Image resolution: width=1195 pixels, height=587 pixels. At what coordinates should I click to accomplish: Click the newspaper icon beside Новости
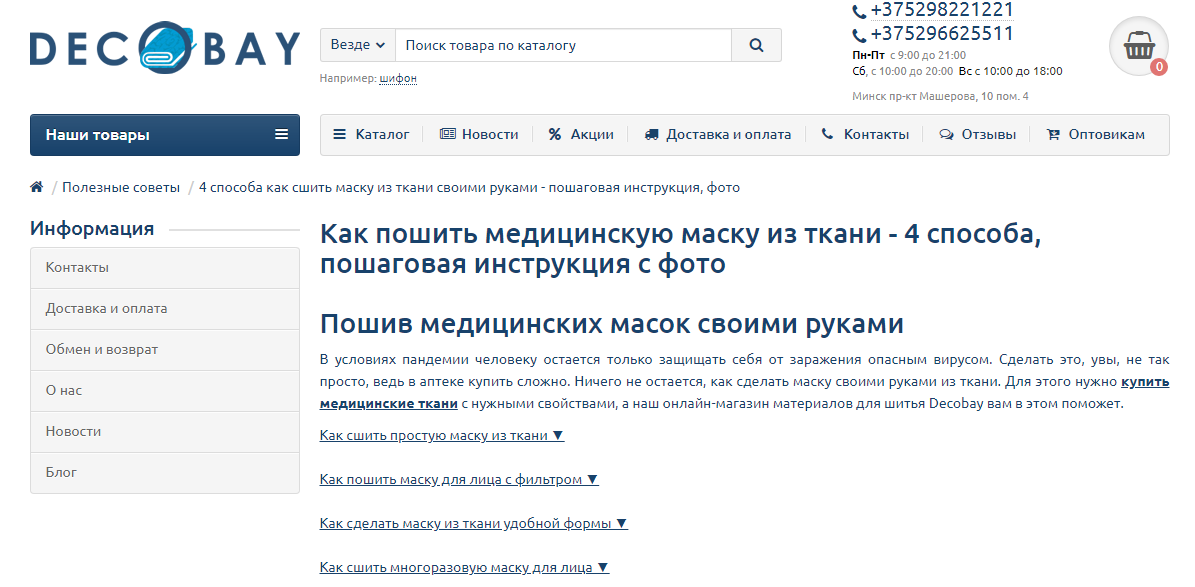tap(447, 134)
